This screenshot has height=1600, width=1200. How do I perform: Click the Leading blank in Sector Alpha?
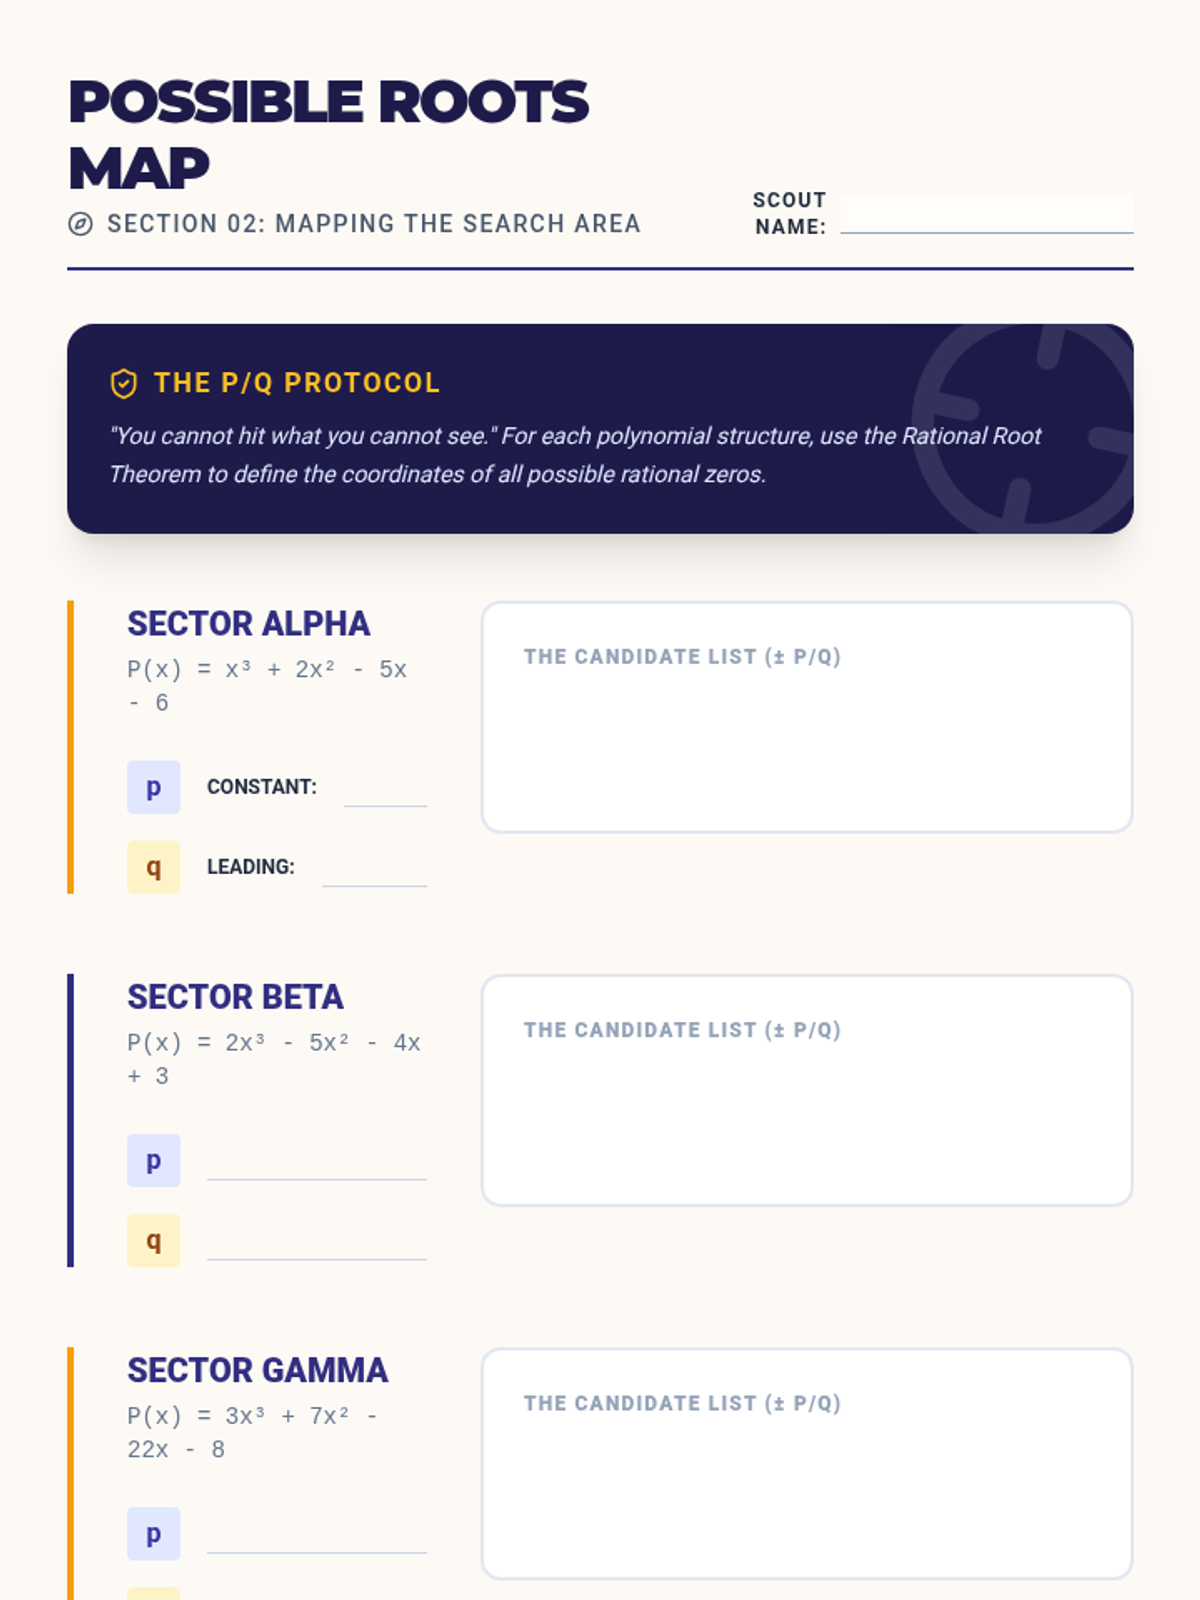coord(374,870)
